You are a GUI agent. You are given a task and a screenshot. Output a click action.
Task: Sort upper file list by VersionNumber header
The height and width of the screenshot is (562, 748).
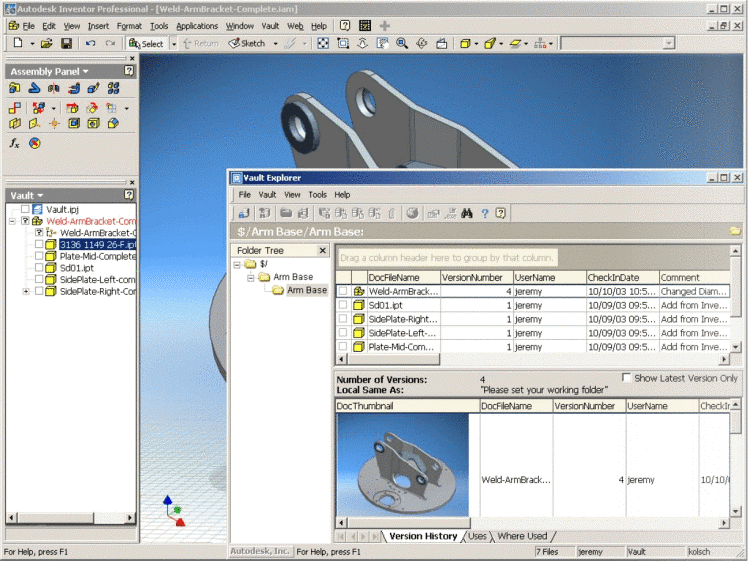[x=476, y=277]
